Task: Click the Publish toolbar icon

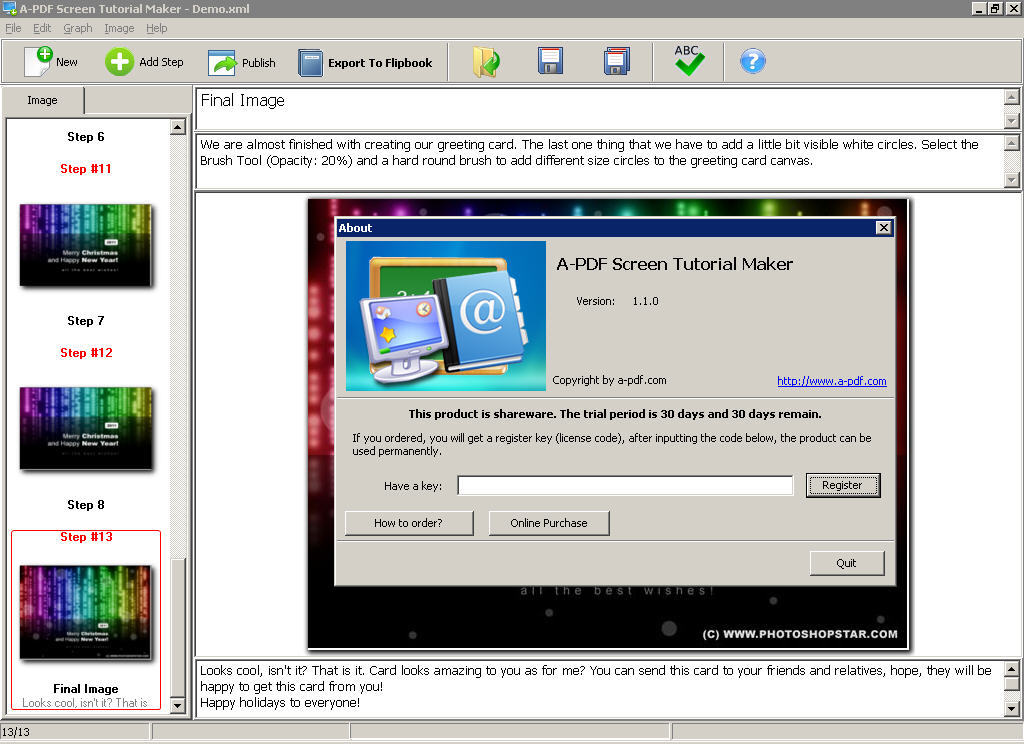Action: click(221, 62)
